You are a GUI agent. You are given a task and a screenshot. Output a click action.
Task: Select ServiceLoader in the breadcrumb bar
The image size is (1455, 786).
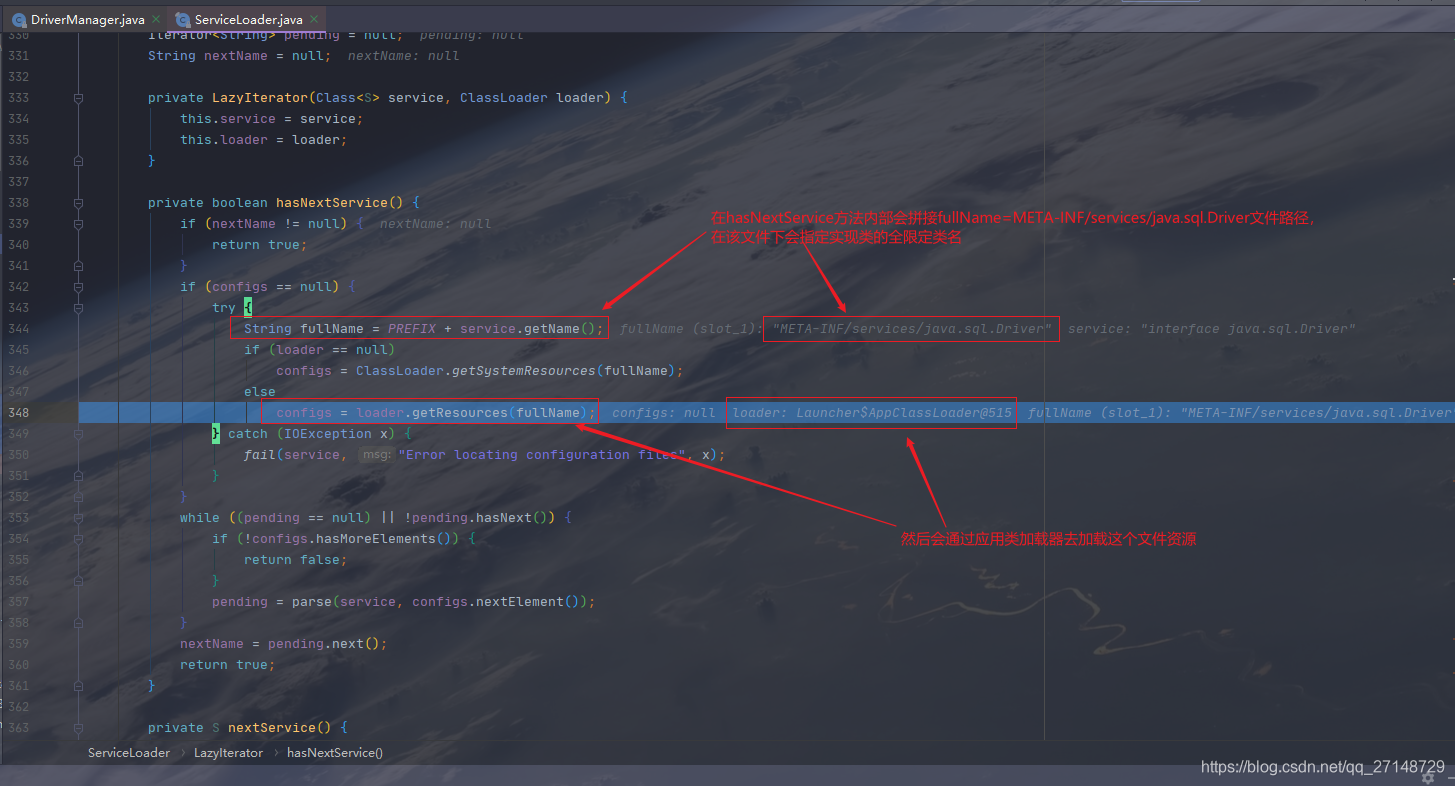click(129, 753)
